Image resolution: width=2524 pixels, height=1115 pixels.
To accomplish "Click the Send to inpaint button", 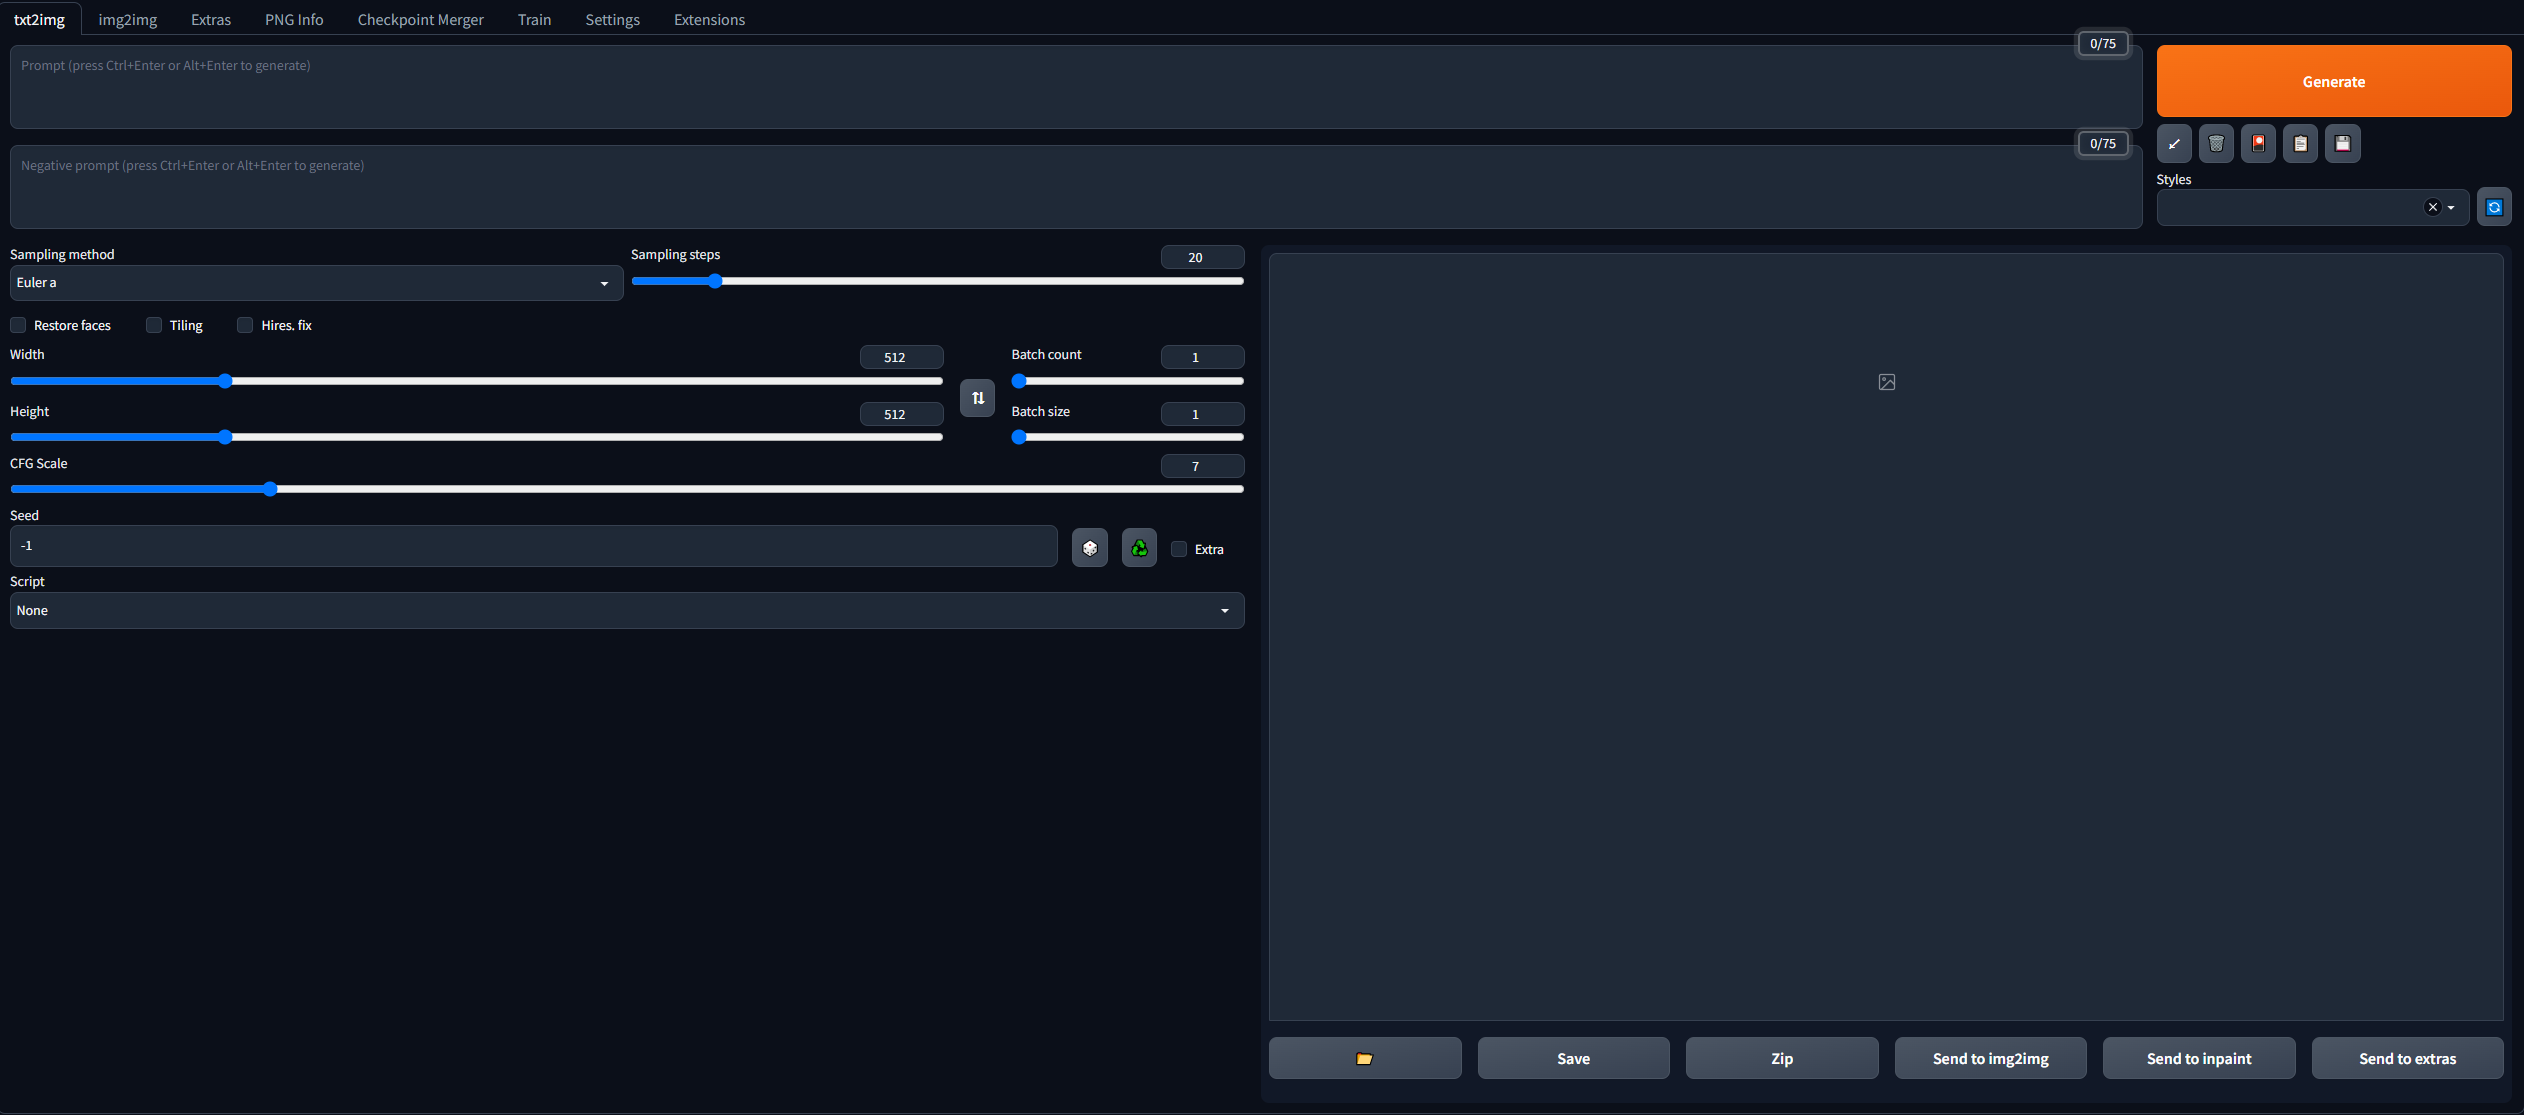I will point(2198,1058).
